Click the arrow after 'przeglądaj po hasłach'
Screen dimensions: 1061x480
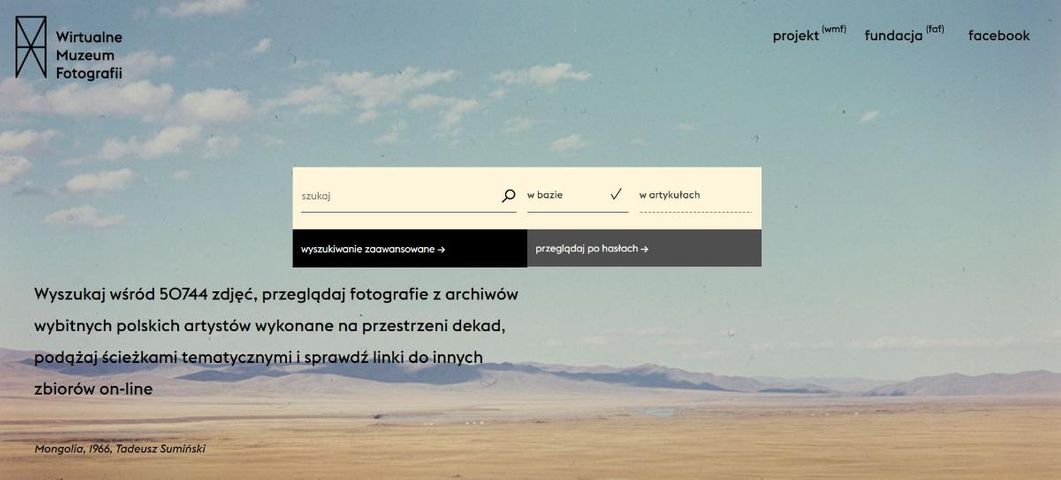pyautogui.click(x=644, y=249)
